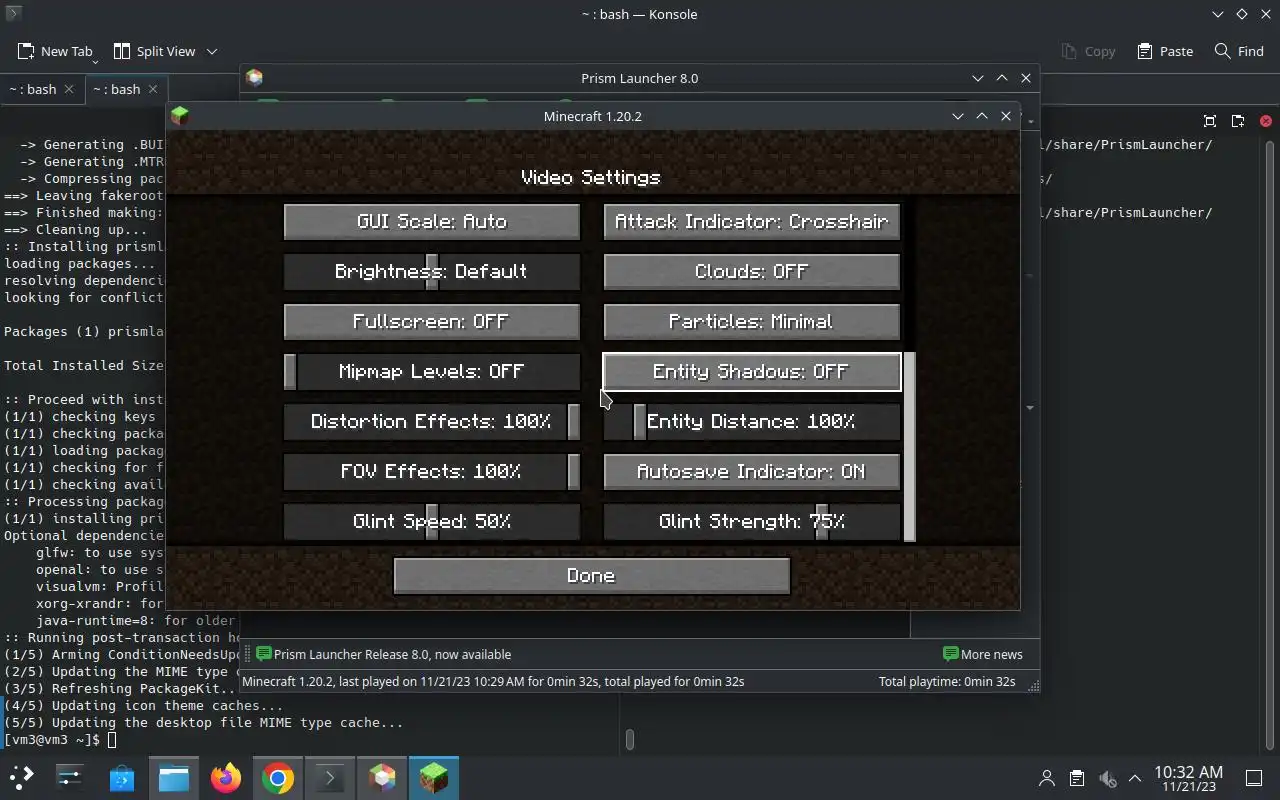Cycle Attack Indicator: Crosshair option

(x=752, y=221)
